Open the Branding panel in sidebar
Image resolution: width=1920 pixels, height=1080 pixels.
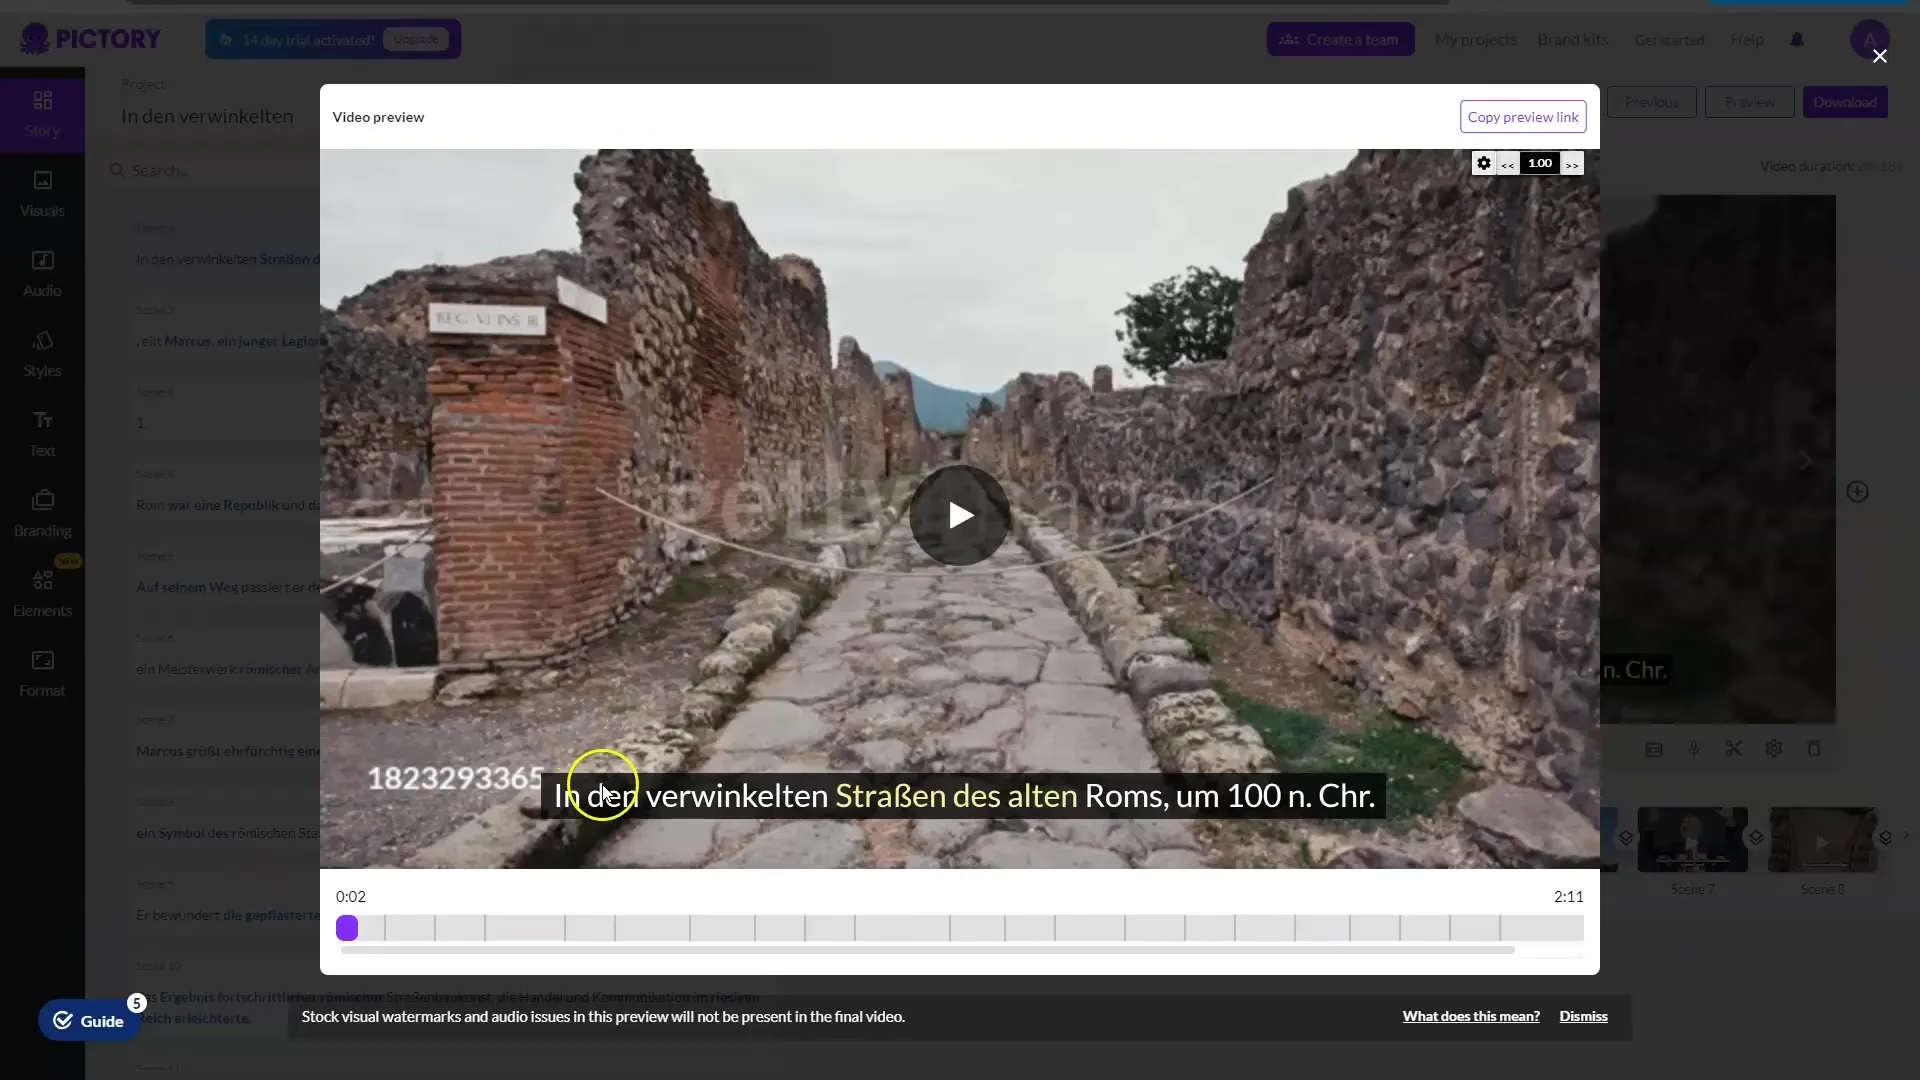[42, 514]
